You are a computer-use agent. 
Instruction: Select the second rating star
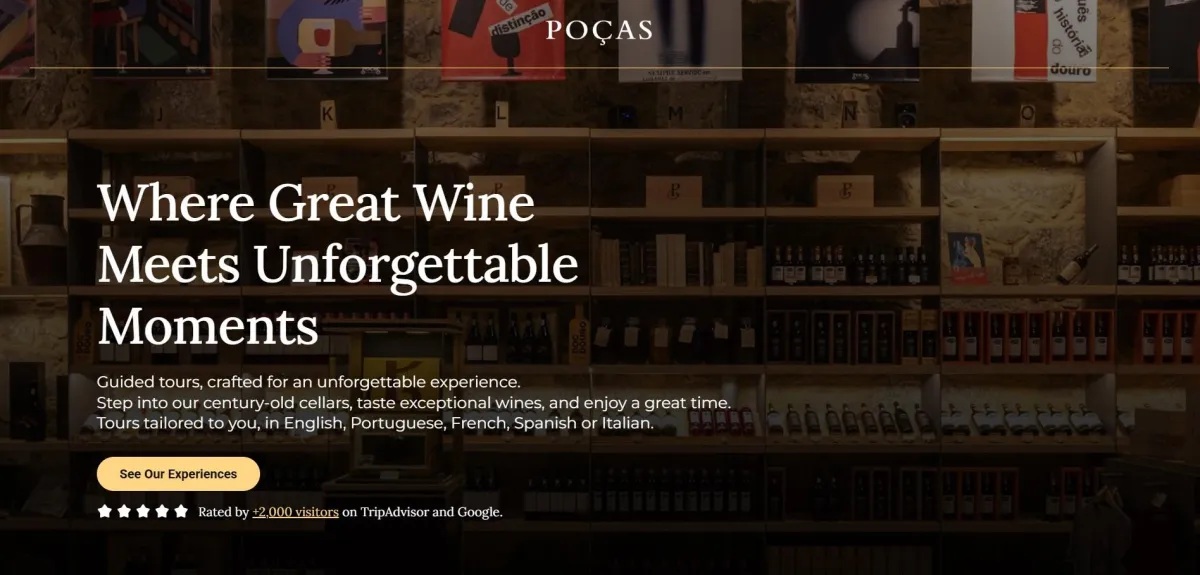click(x=123, y=511)
